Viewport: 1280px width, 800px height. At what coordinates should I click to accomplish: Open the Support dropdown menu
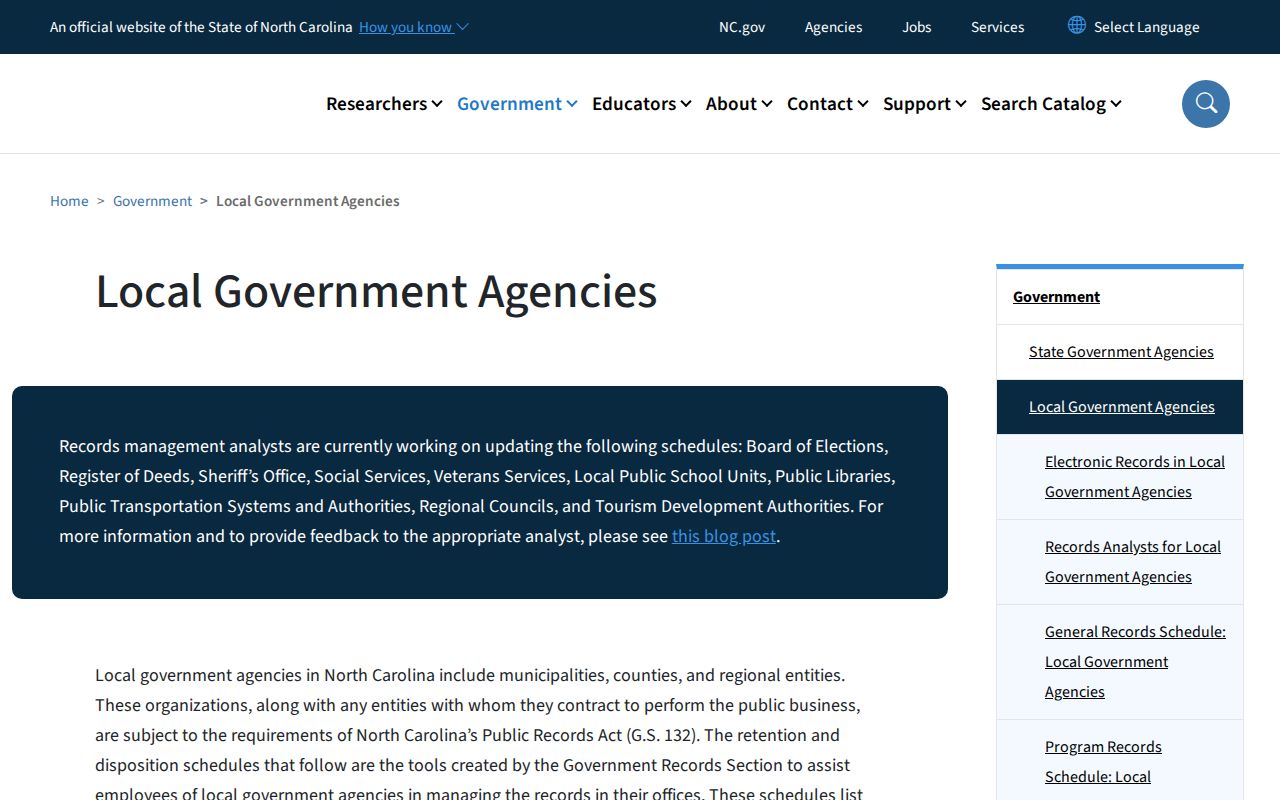coord(924,104)
